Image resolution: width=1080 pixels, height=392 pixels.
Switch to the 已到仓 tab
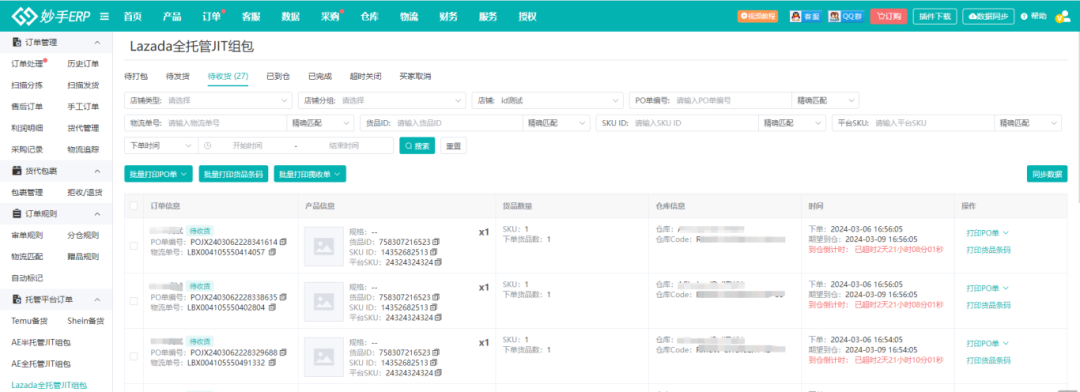point(278,76)
